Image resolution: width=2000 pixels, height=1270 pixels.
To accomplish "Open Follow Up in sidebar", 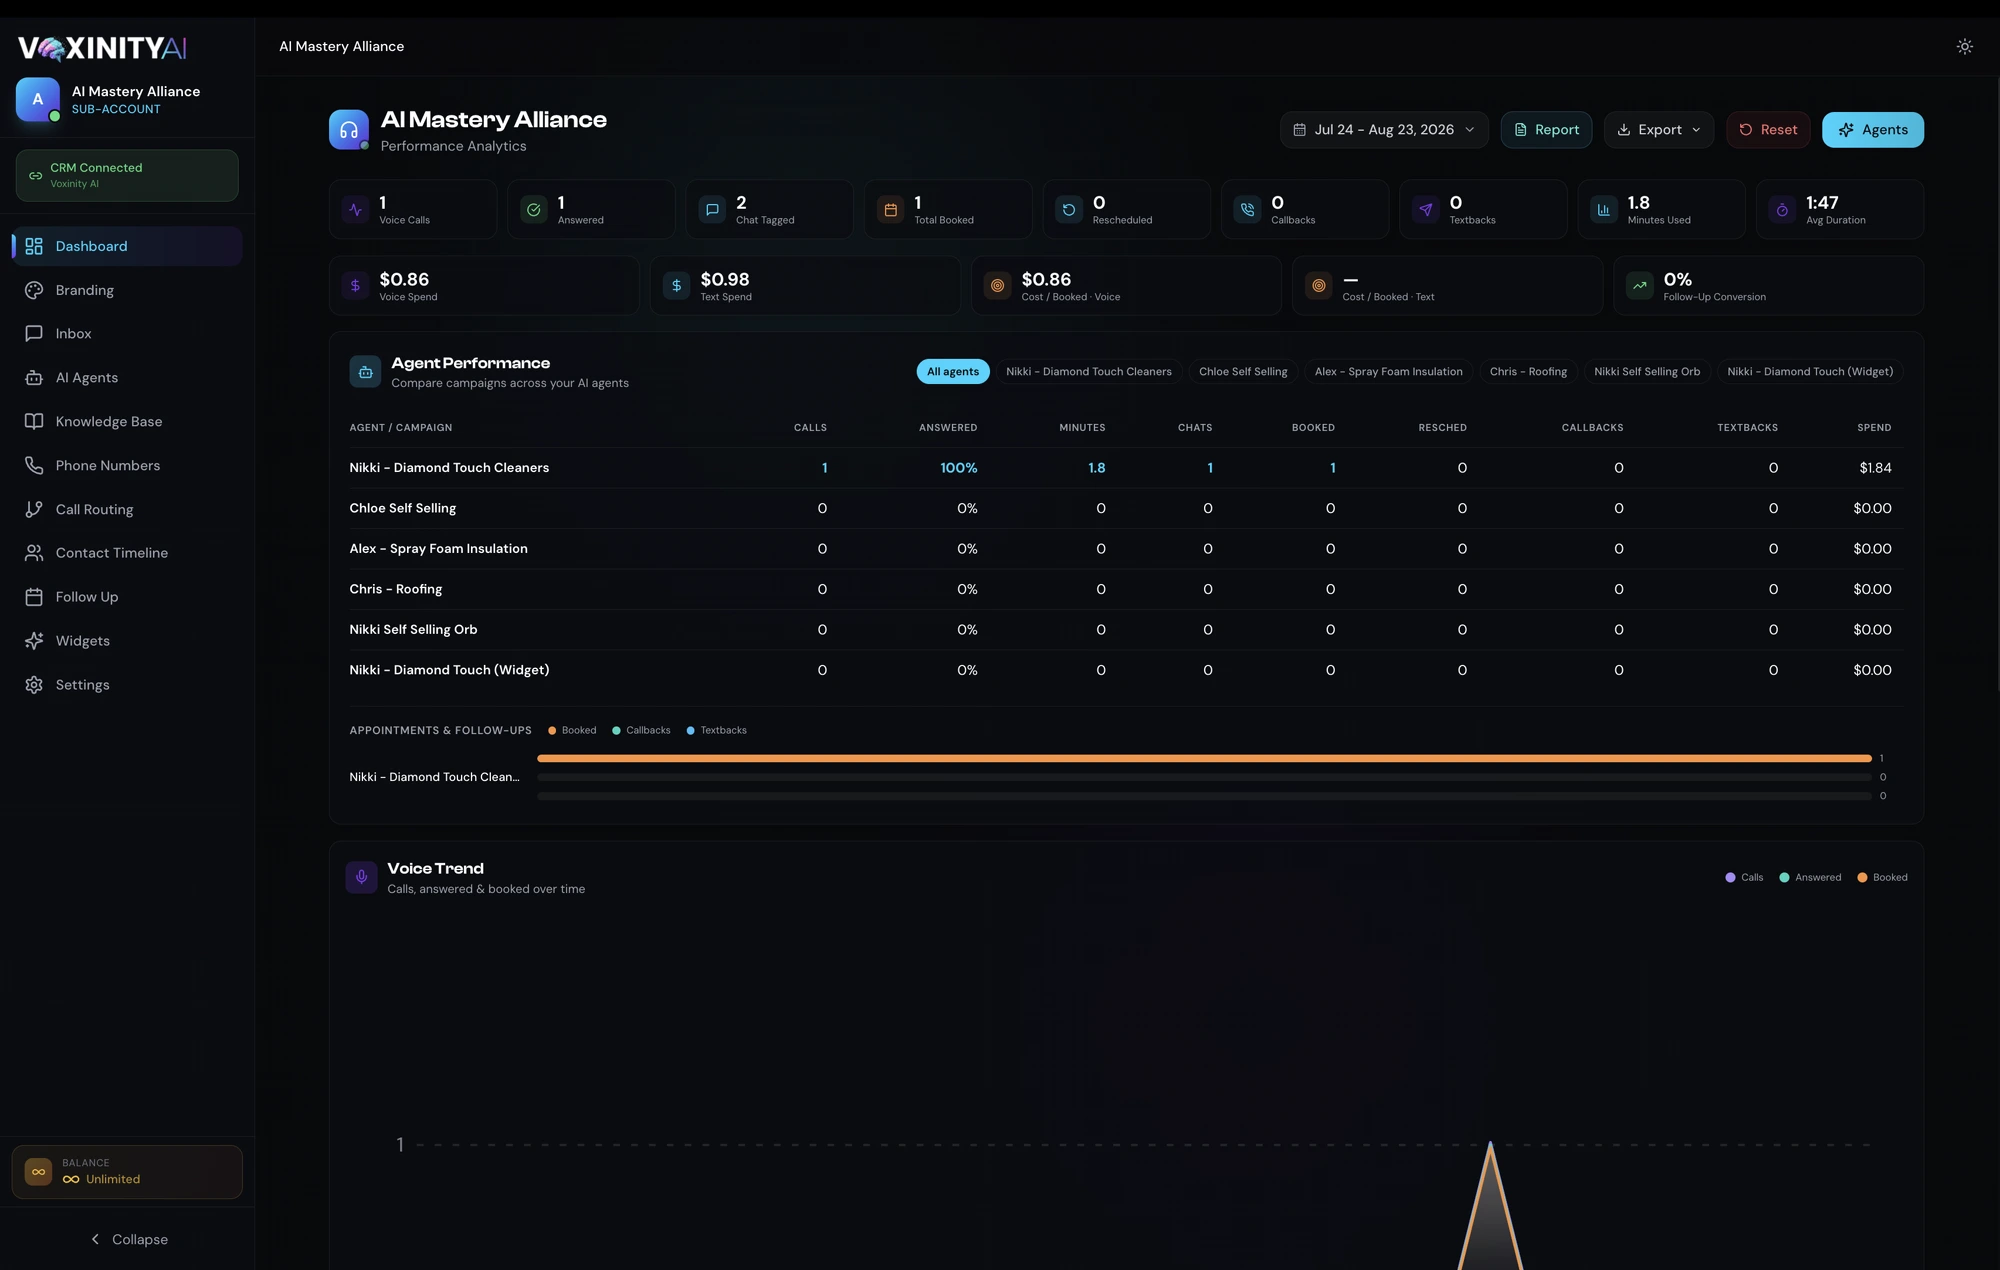I will pos(127,597).
